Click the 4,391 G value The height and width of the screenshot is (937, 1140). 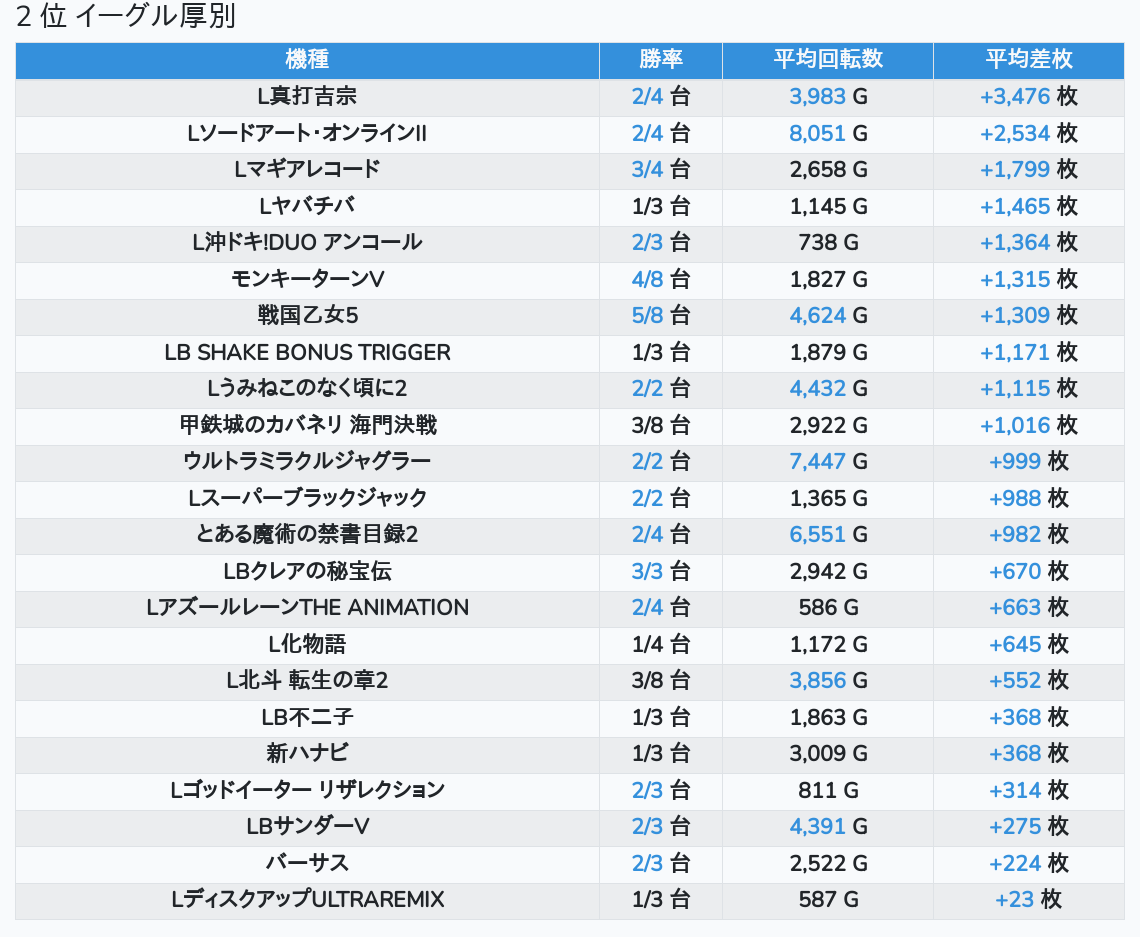[827, 827]
